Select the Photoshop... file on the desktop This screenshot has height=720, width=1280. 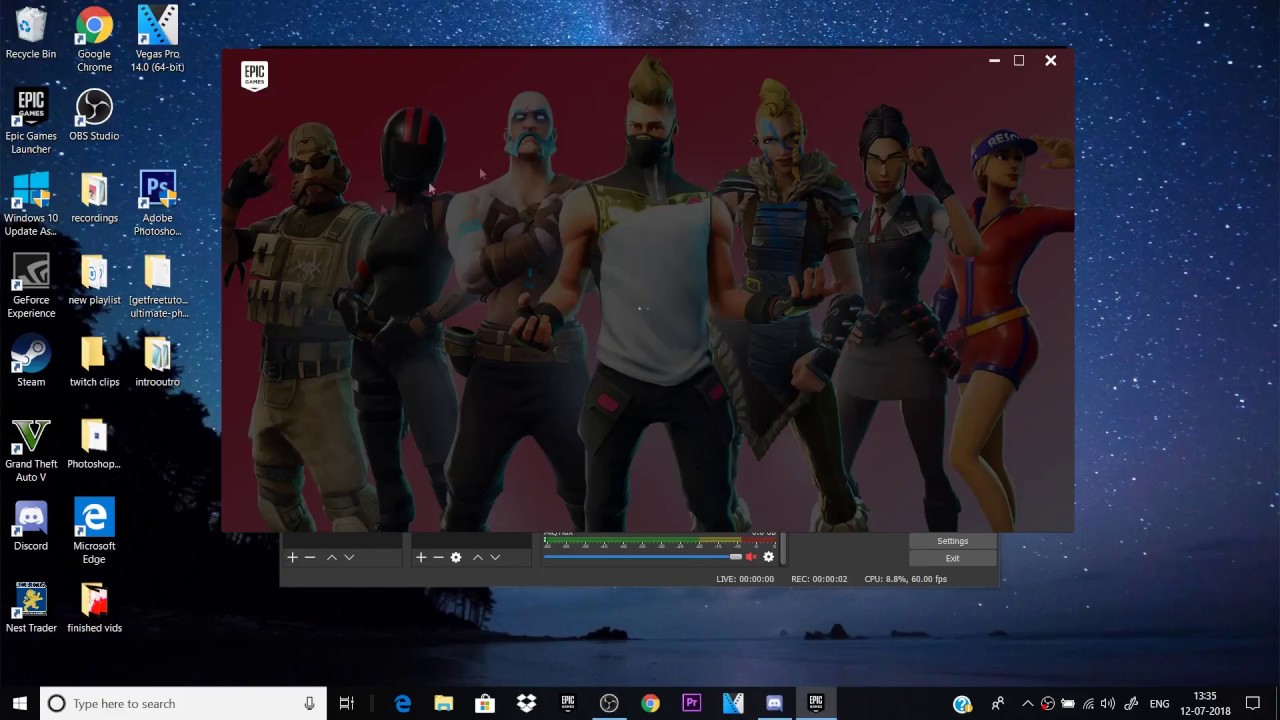coord(94,444)
